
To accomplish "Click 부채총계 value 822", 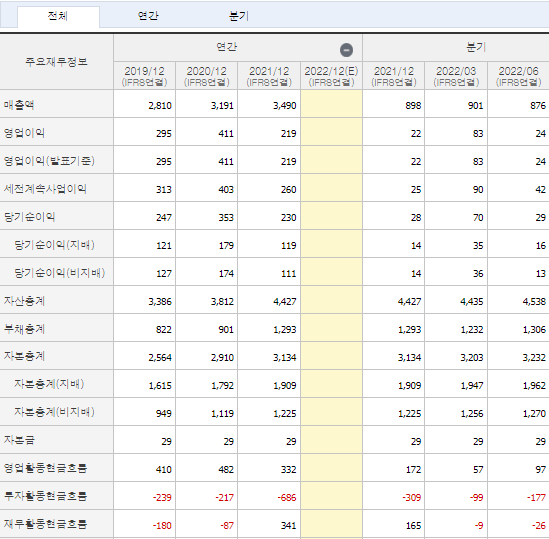I will point(164,330).
